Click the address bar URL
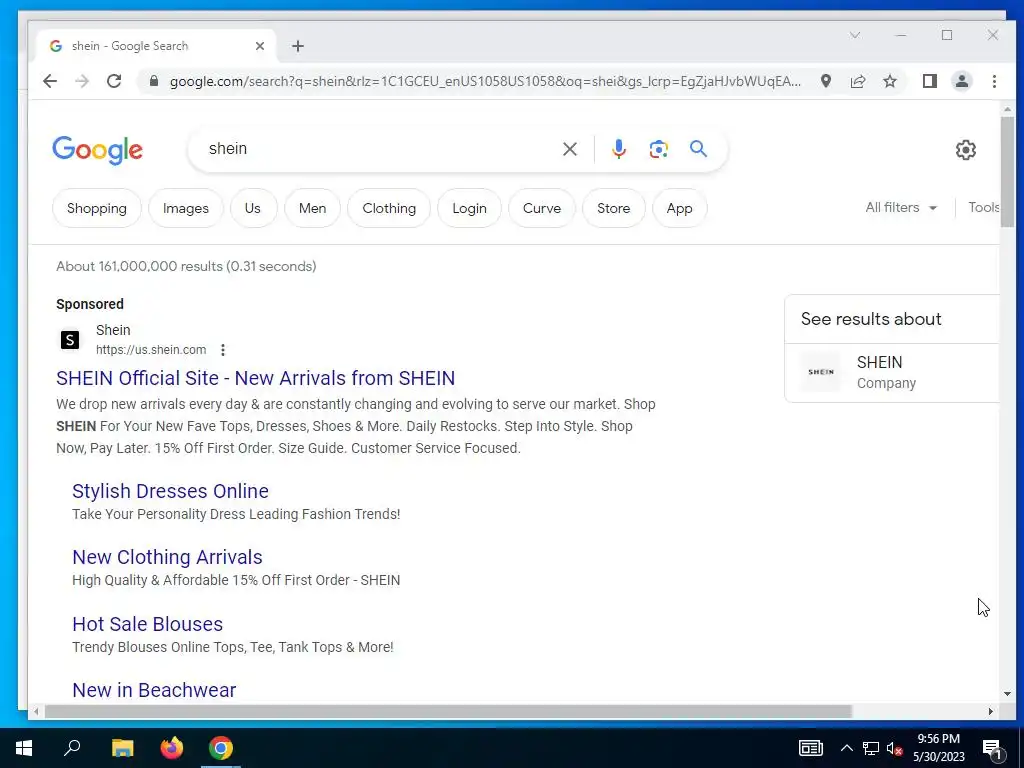Image resolution: width=1024 pixels, height=768 pixels. click(485, 81)
